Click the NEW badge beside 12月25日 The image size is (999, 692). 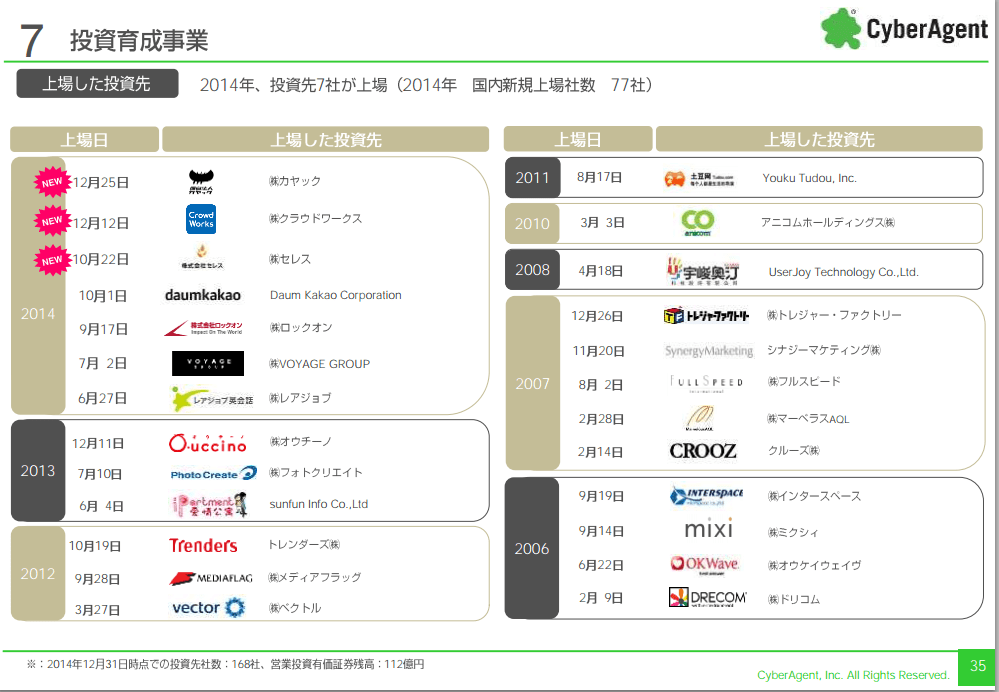point(52,182)
